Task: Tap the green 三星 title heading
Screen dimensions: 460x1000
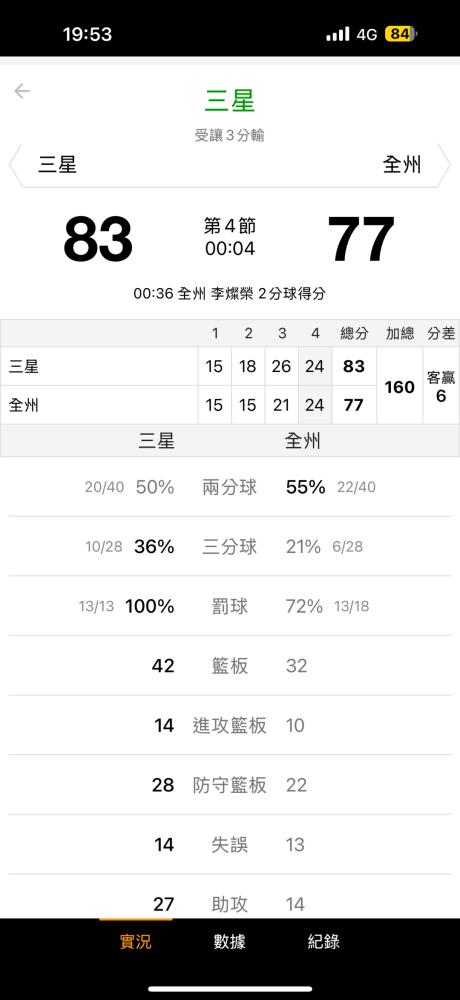Action: click(230, 101)
